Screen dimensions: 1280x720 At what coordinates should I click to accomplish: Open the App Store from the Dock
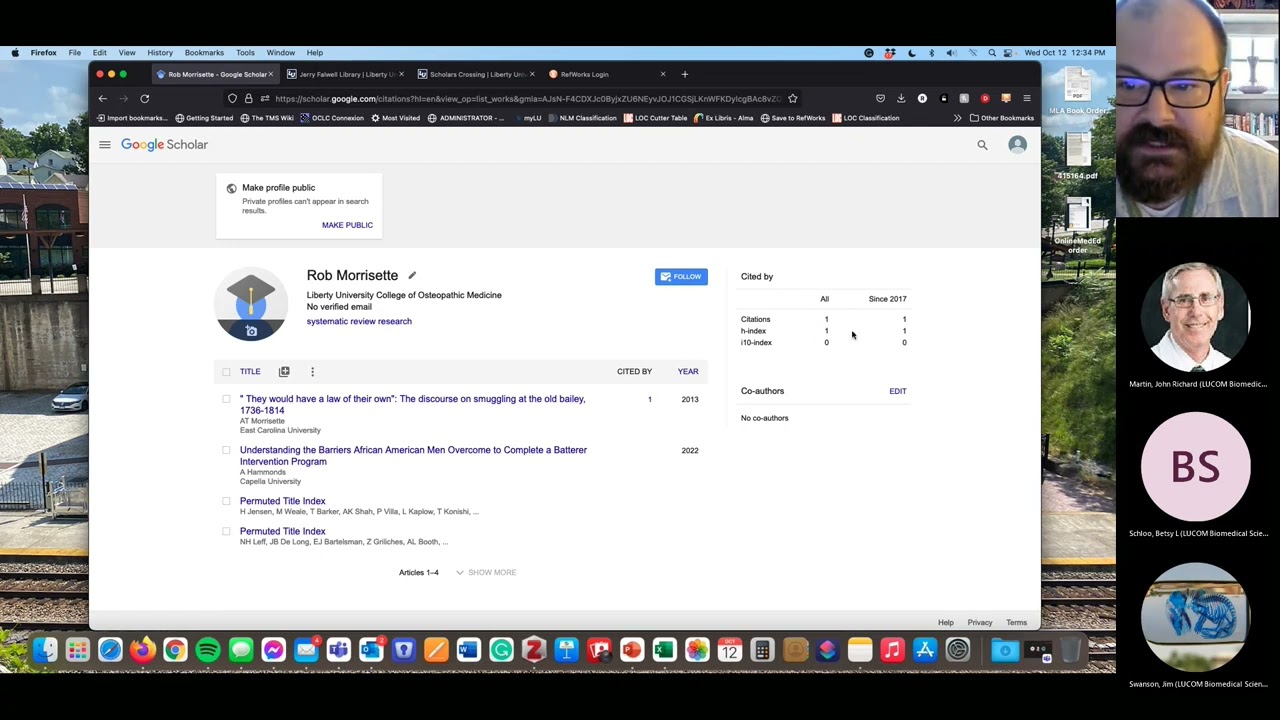tap(925, 651)
